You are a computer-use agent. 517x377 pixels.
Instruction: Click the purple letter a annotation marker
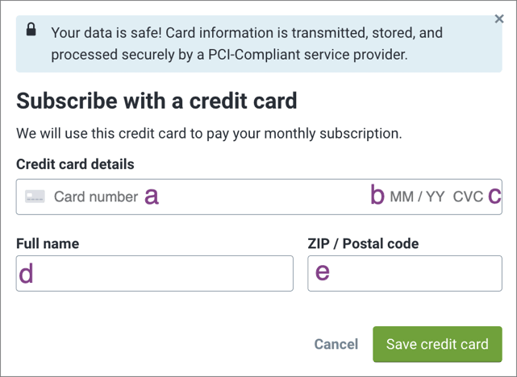point(152,197)
